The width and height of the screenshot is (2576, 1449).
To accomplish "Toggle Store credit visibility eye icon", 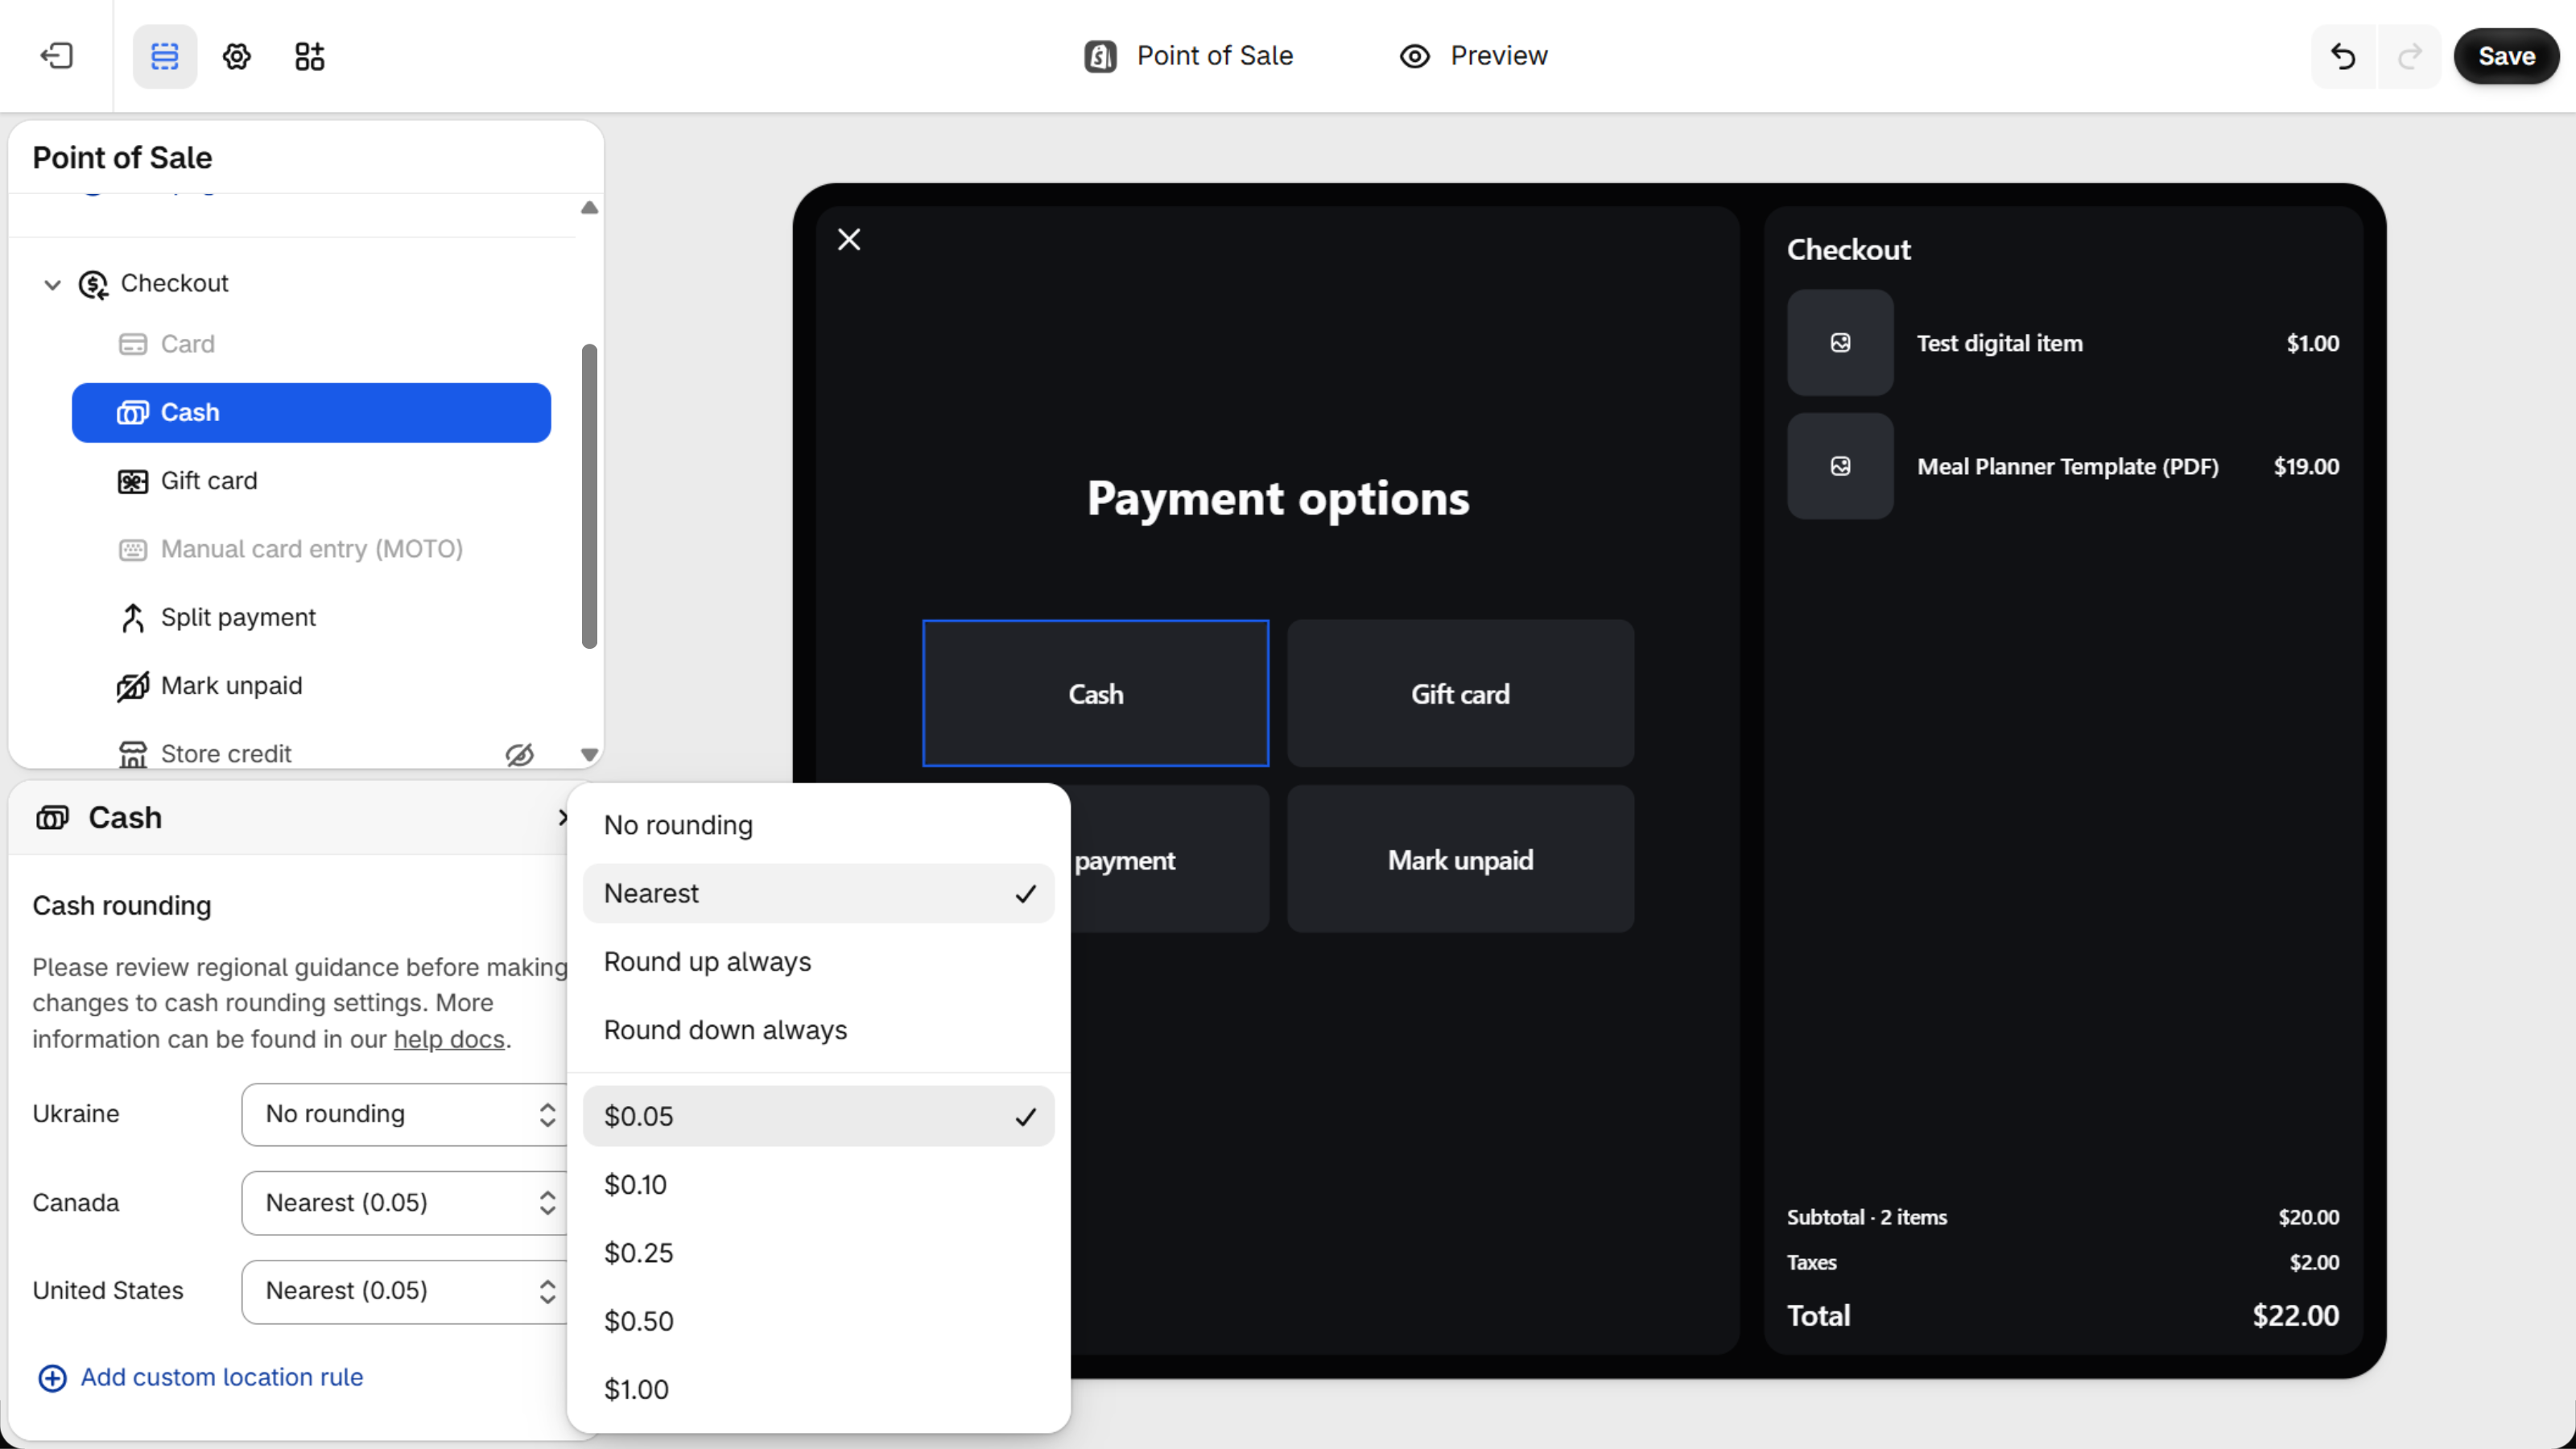I will point(519,754).
